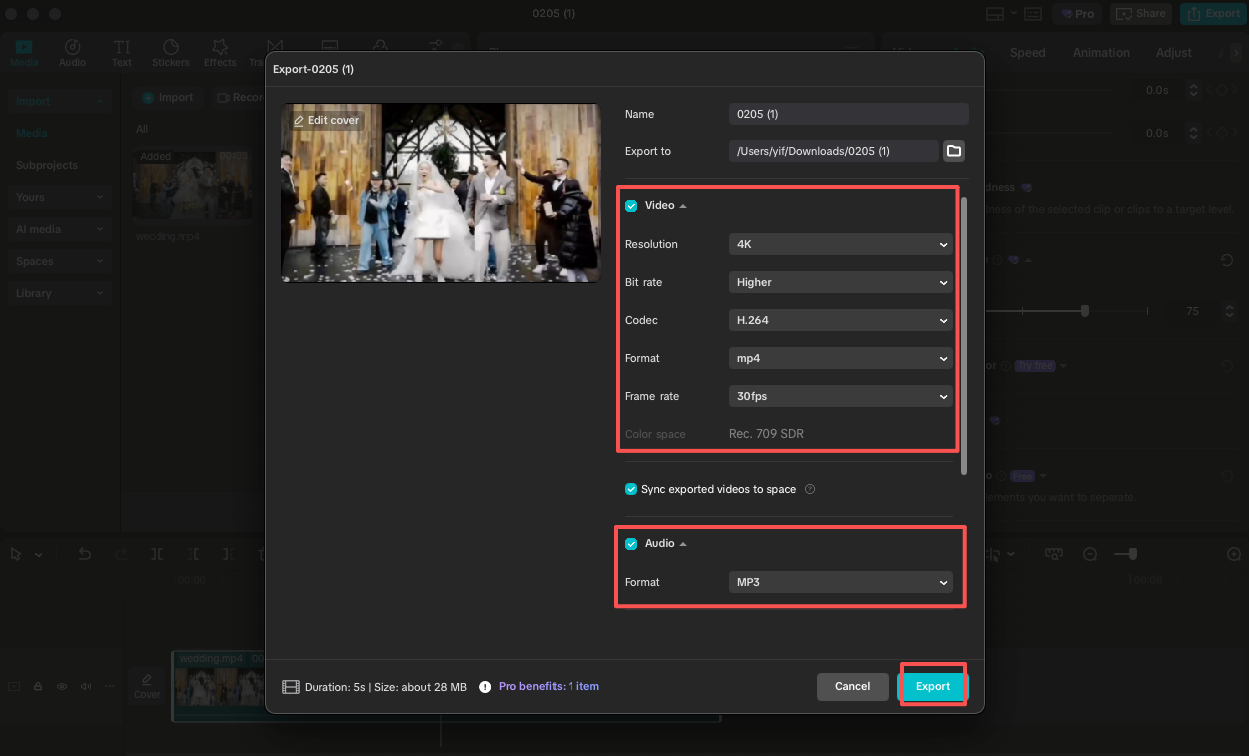Click the timeline zoom slider handle
The height and width of the screenshot is (756, 1249).
point(1131,553)
